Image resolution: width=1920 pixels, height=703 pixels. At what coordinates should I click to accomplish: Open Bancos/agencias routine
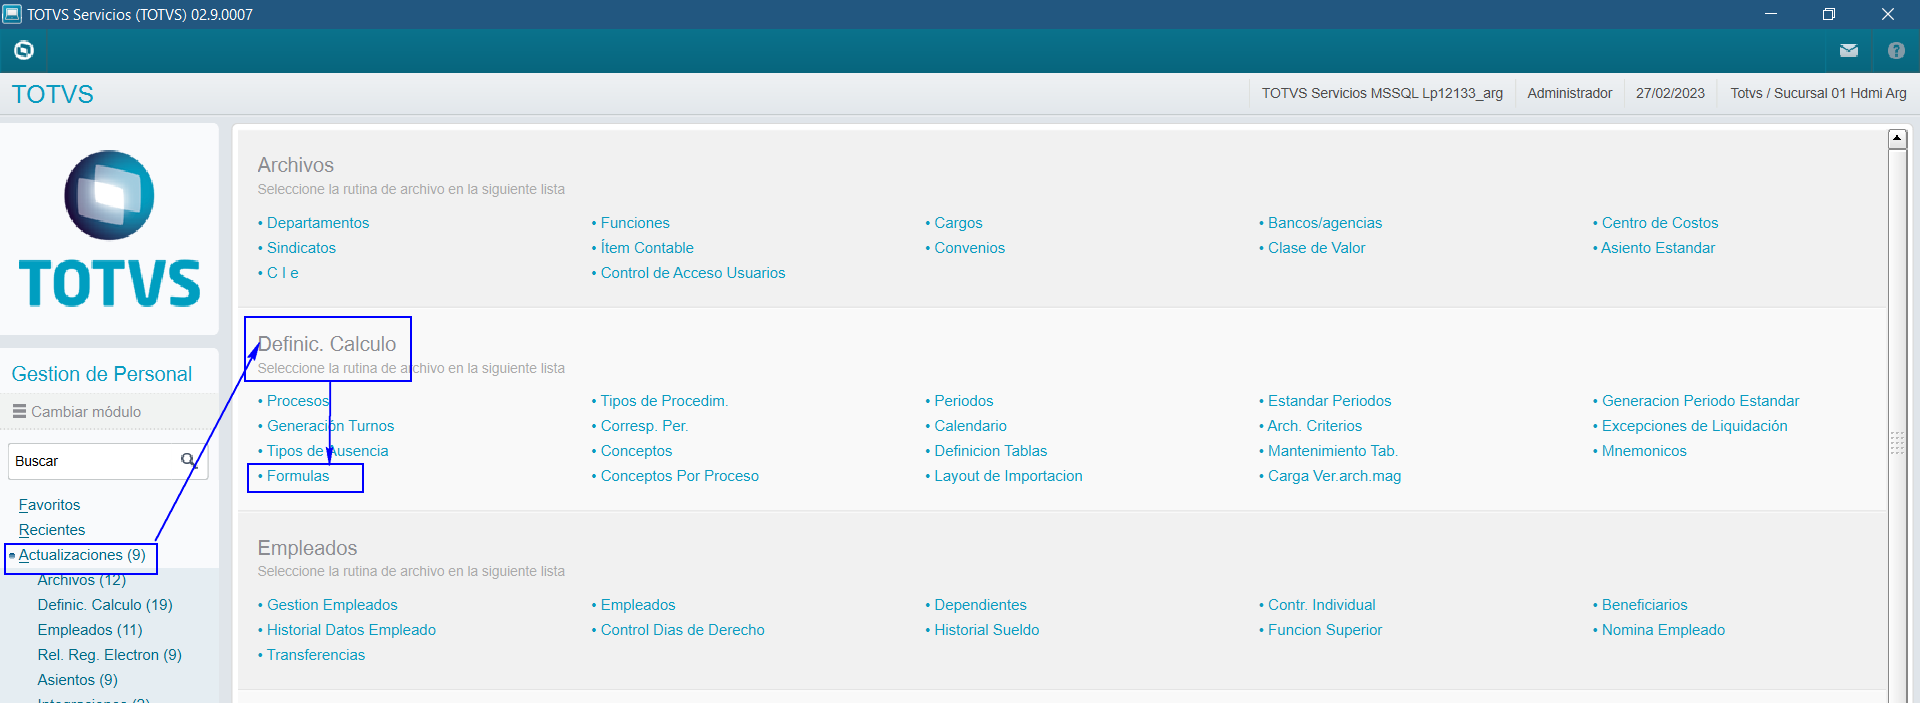pyautogui.click(x=1325, y=223)
